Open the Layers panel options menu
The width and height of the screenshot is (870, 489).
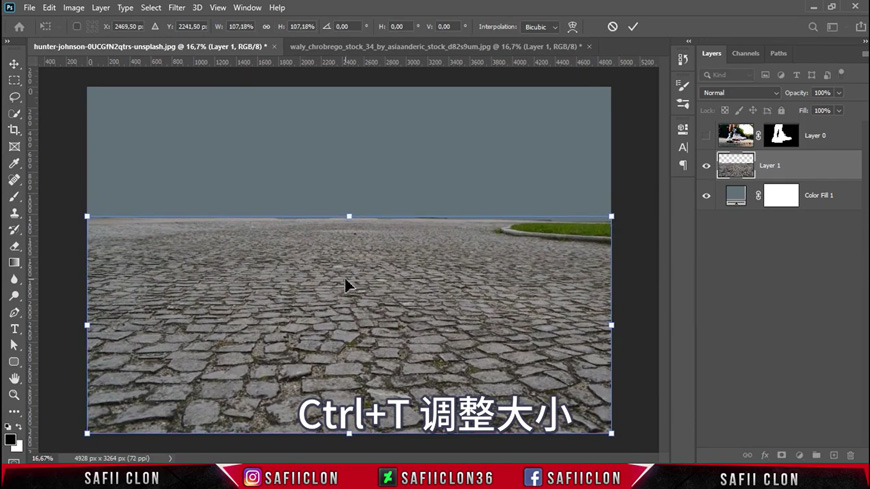tap(864, 54)
